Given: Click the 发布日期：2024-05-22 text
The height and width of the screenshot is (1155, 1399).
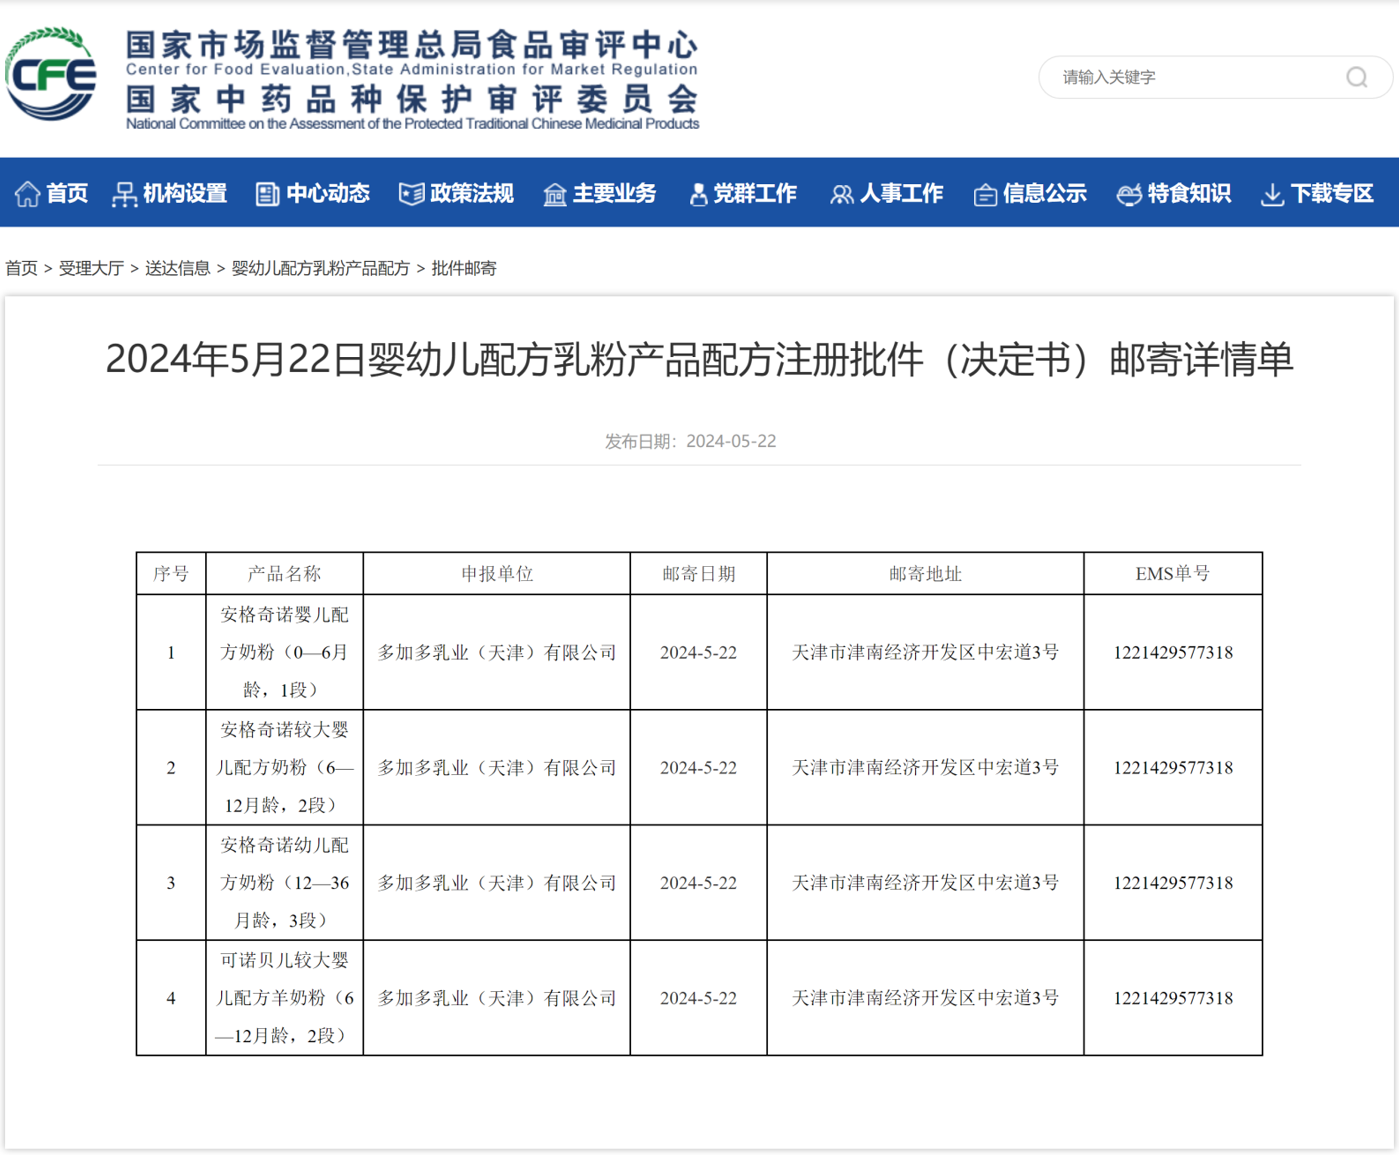Looking at the screenshot, I should pyautogui.click(x=690, y=441).
